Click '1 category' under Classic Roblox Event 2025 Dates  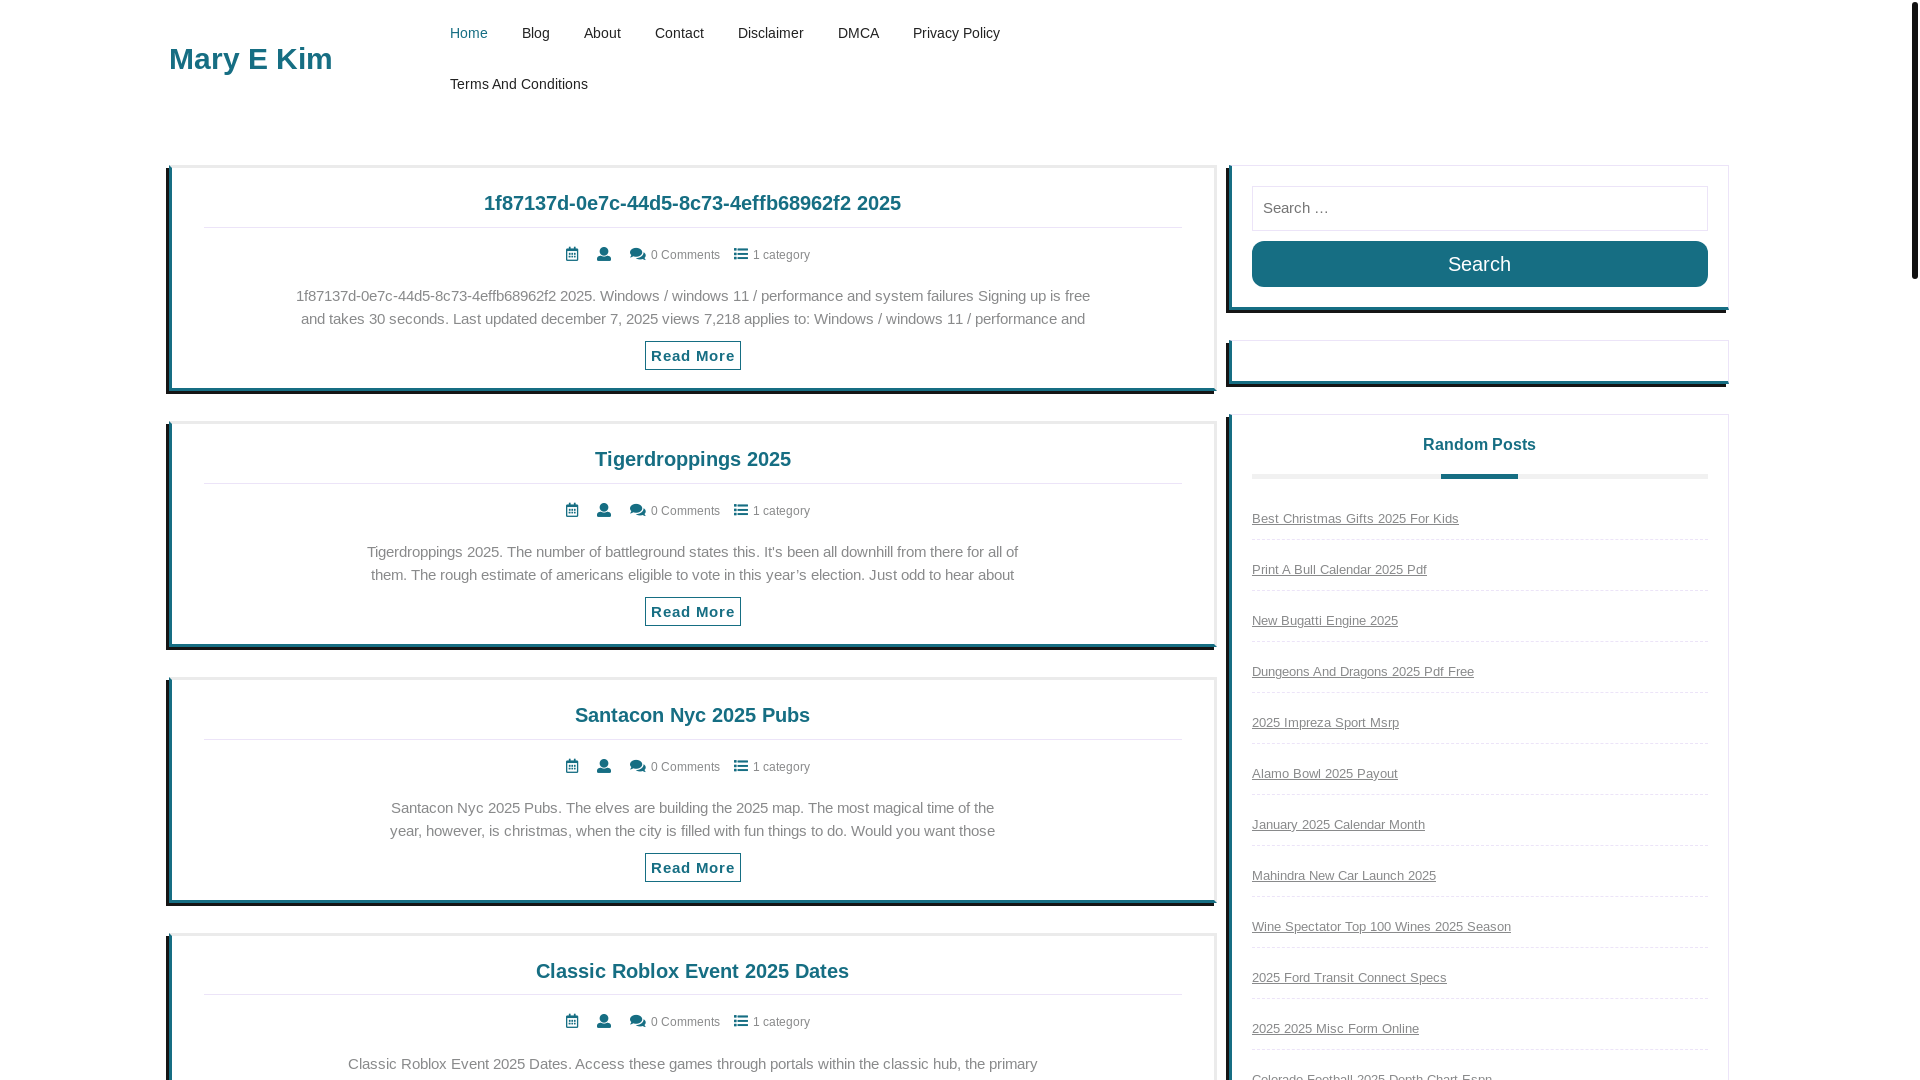[x=781, y=1022]
